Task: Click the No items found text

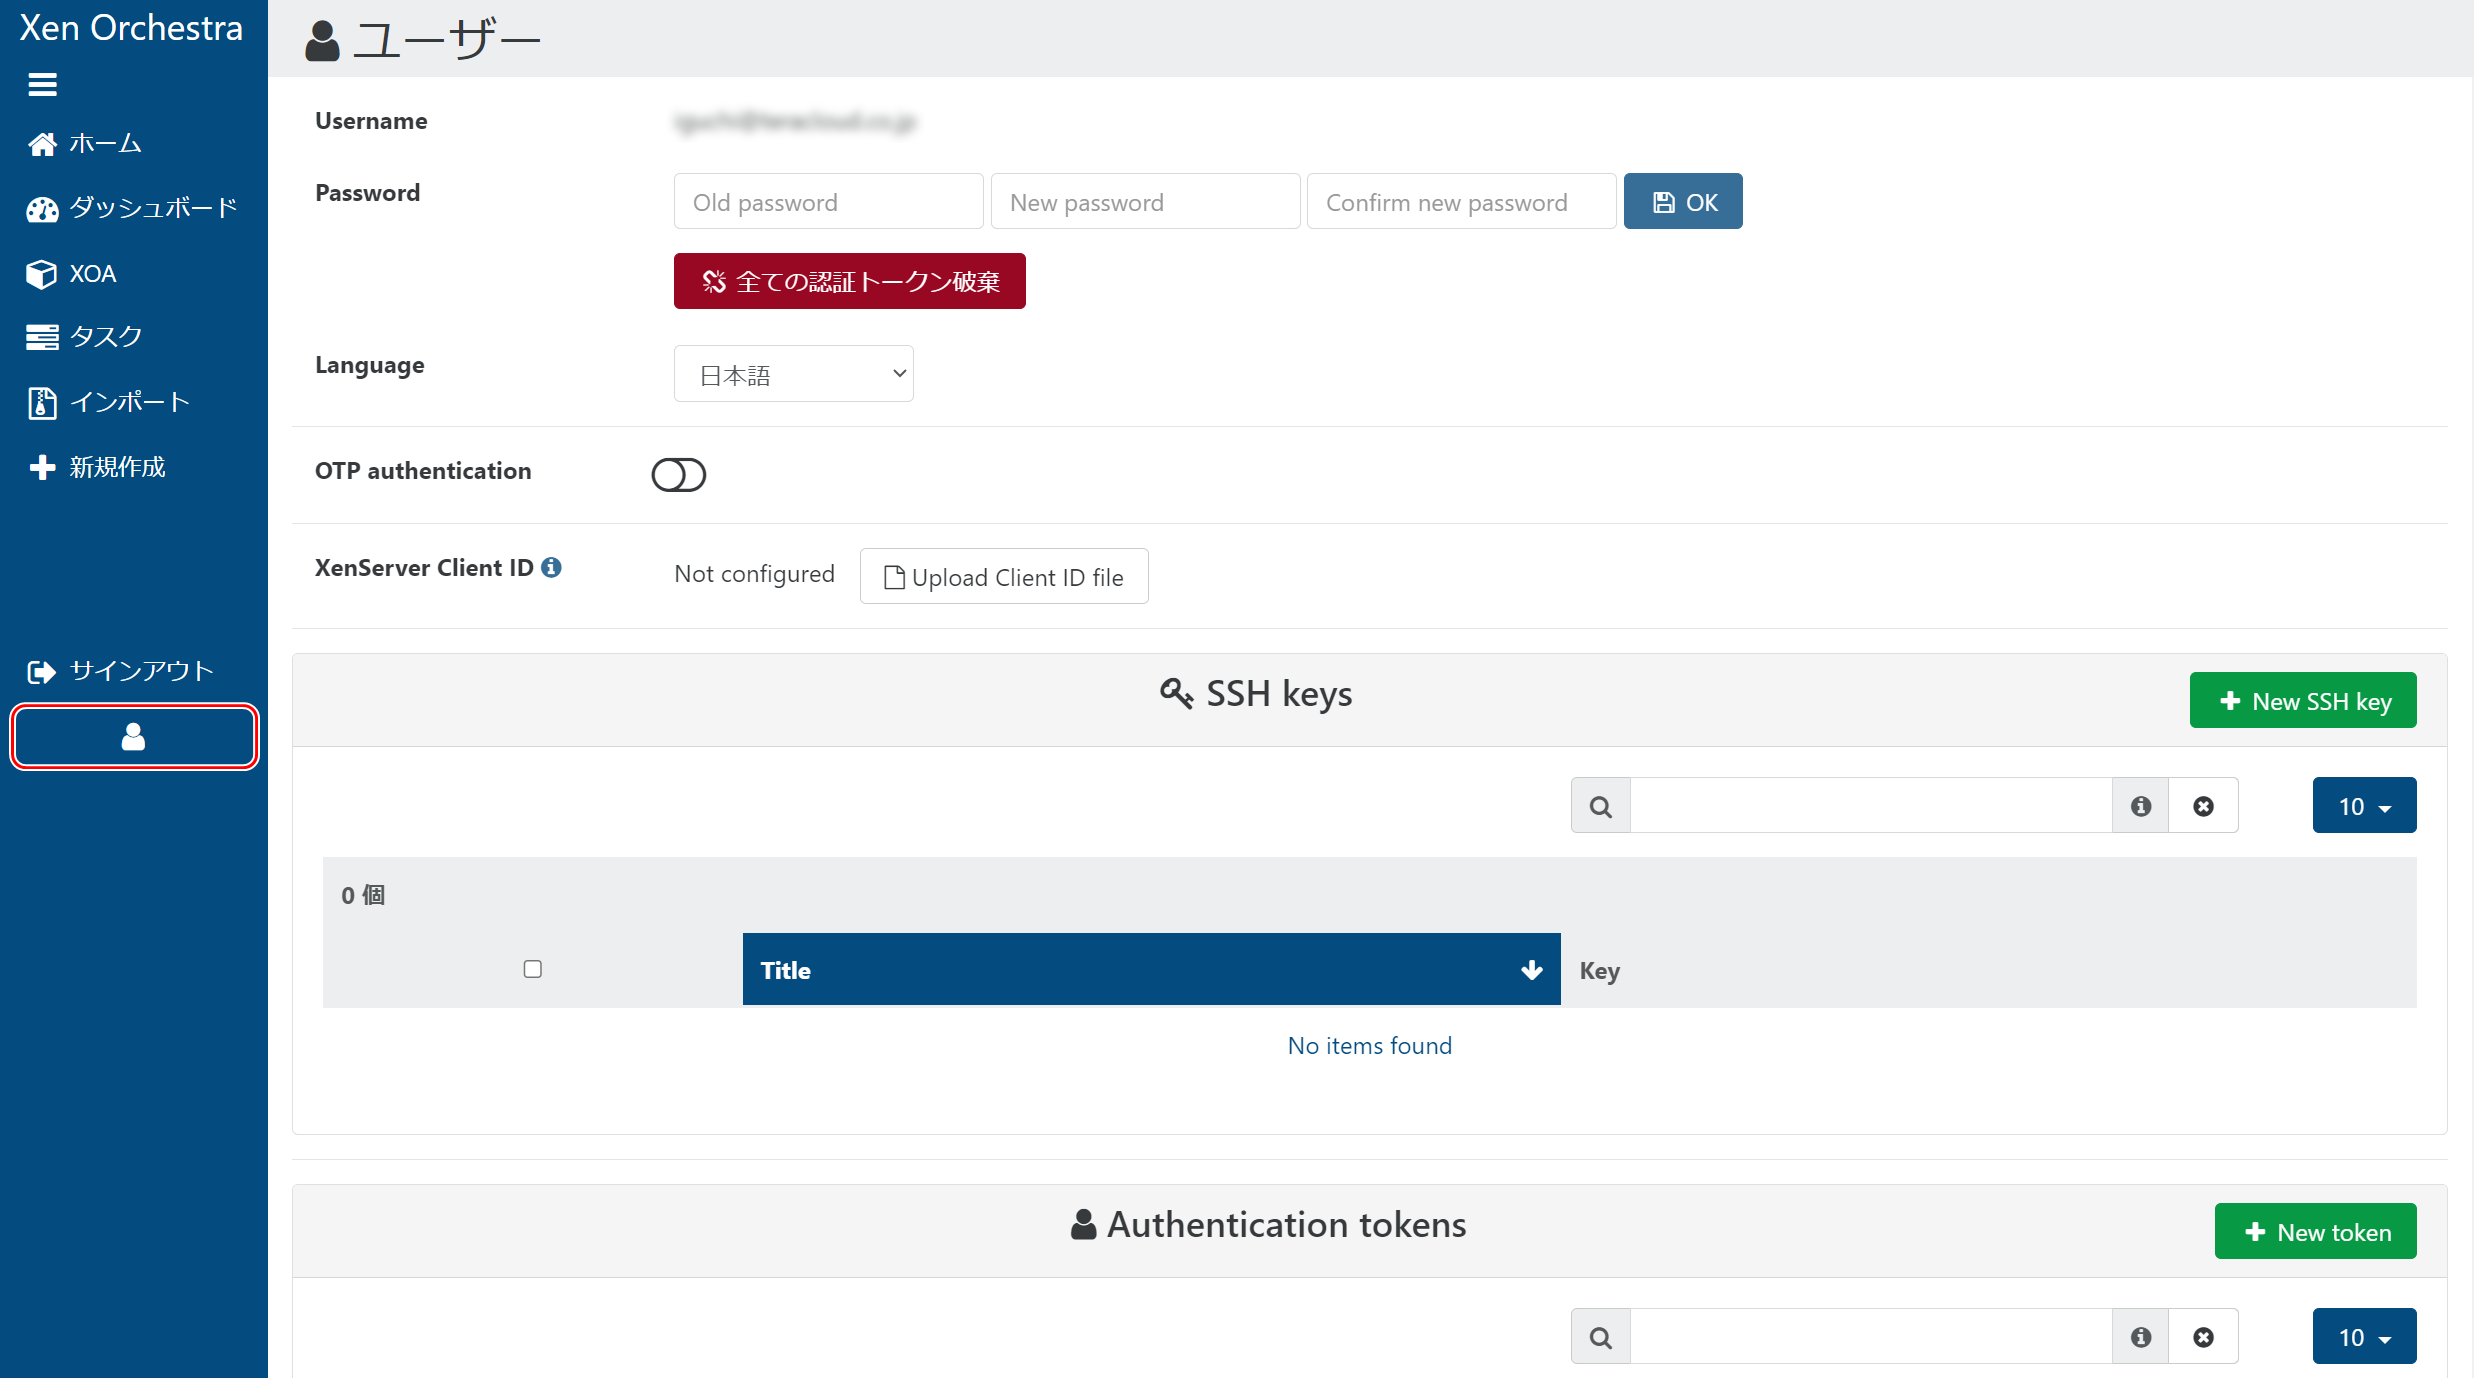Action: click(1370, 1046)
